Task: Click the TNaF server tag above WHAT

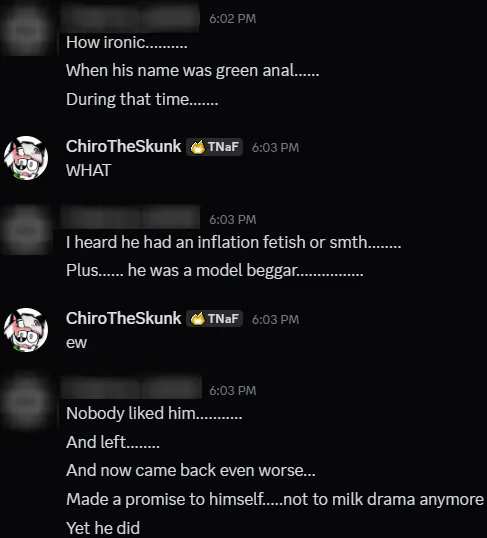Action: point(214,147)
